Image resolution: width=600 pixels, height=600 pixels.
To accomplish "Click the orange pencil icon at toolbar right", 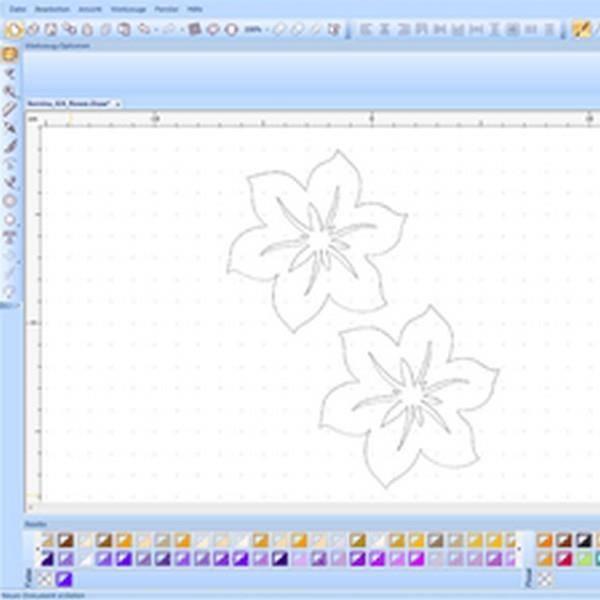I will coord(581,29).
